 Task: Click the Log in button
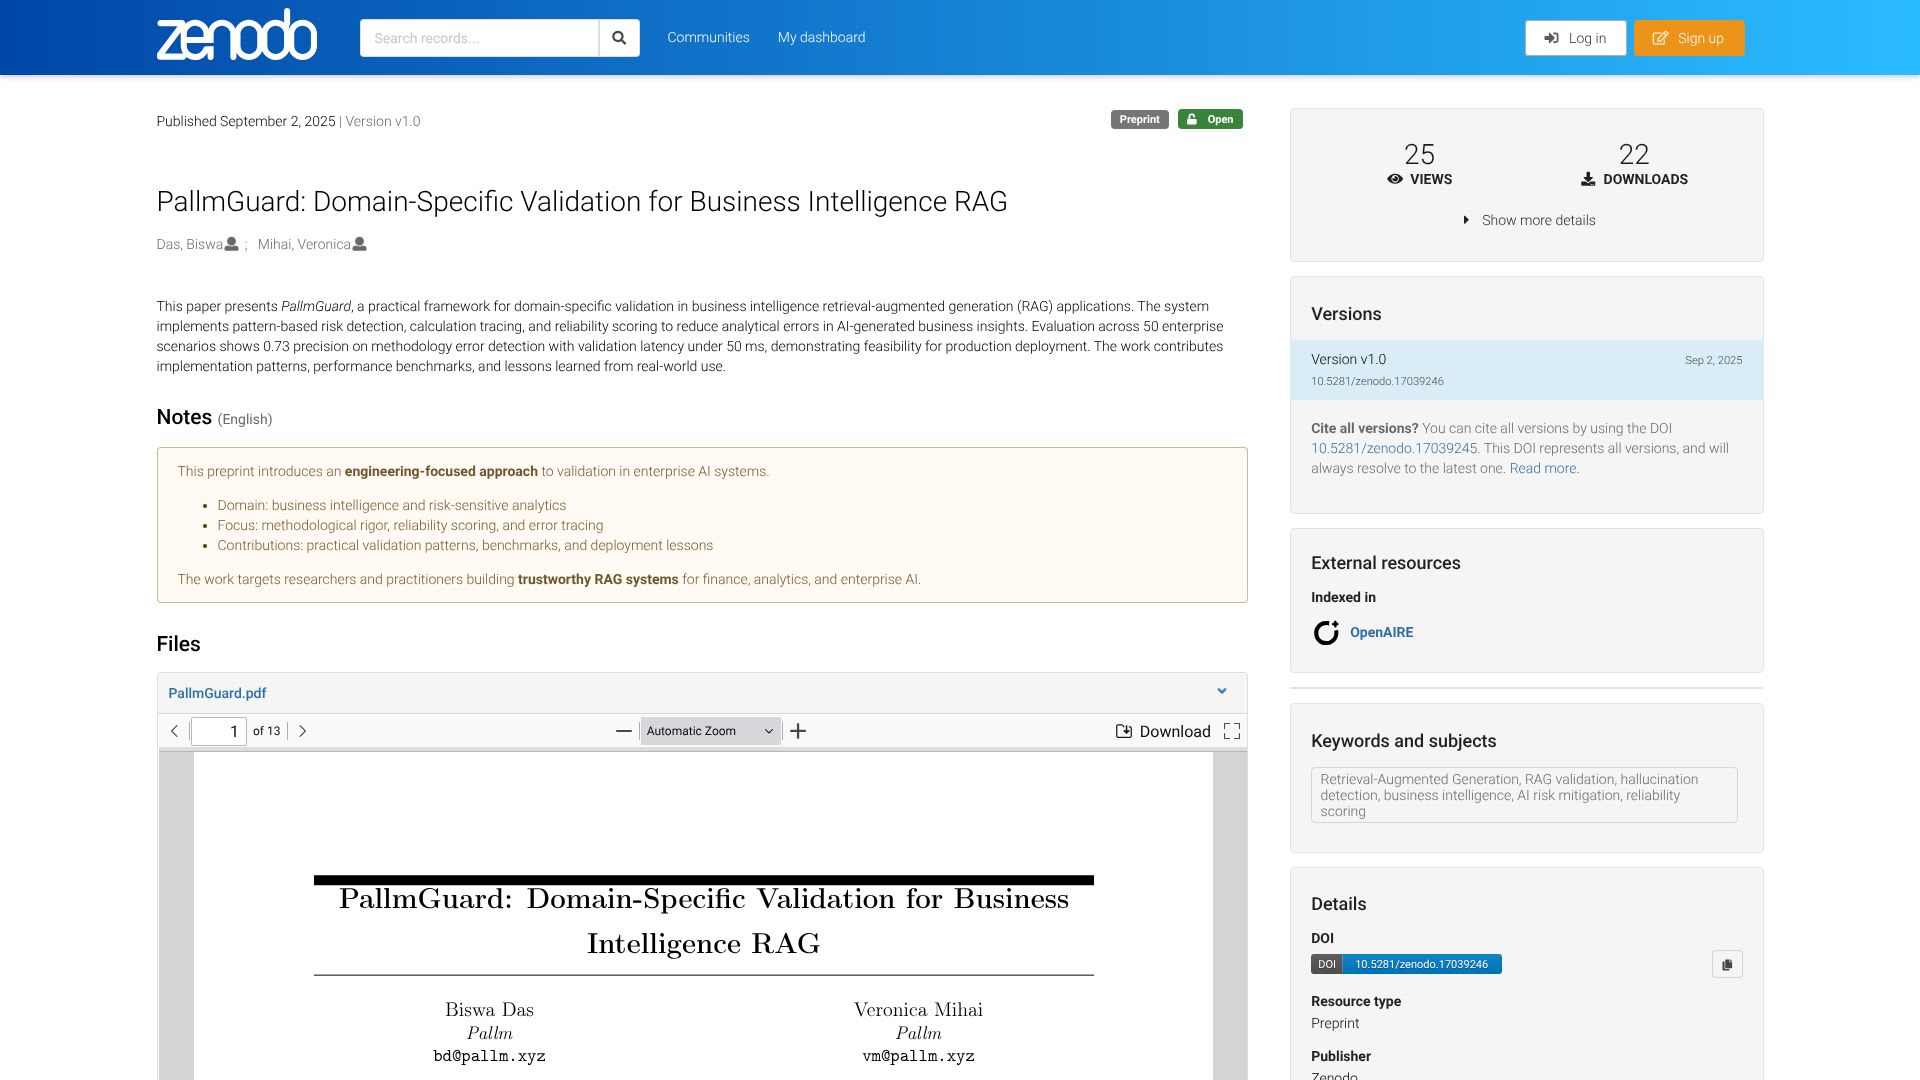(x=1576, y=38)
